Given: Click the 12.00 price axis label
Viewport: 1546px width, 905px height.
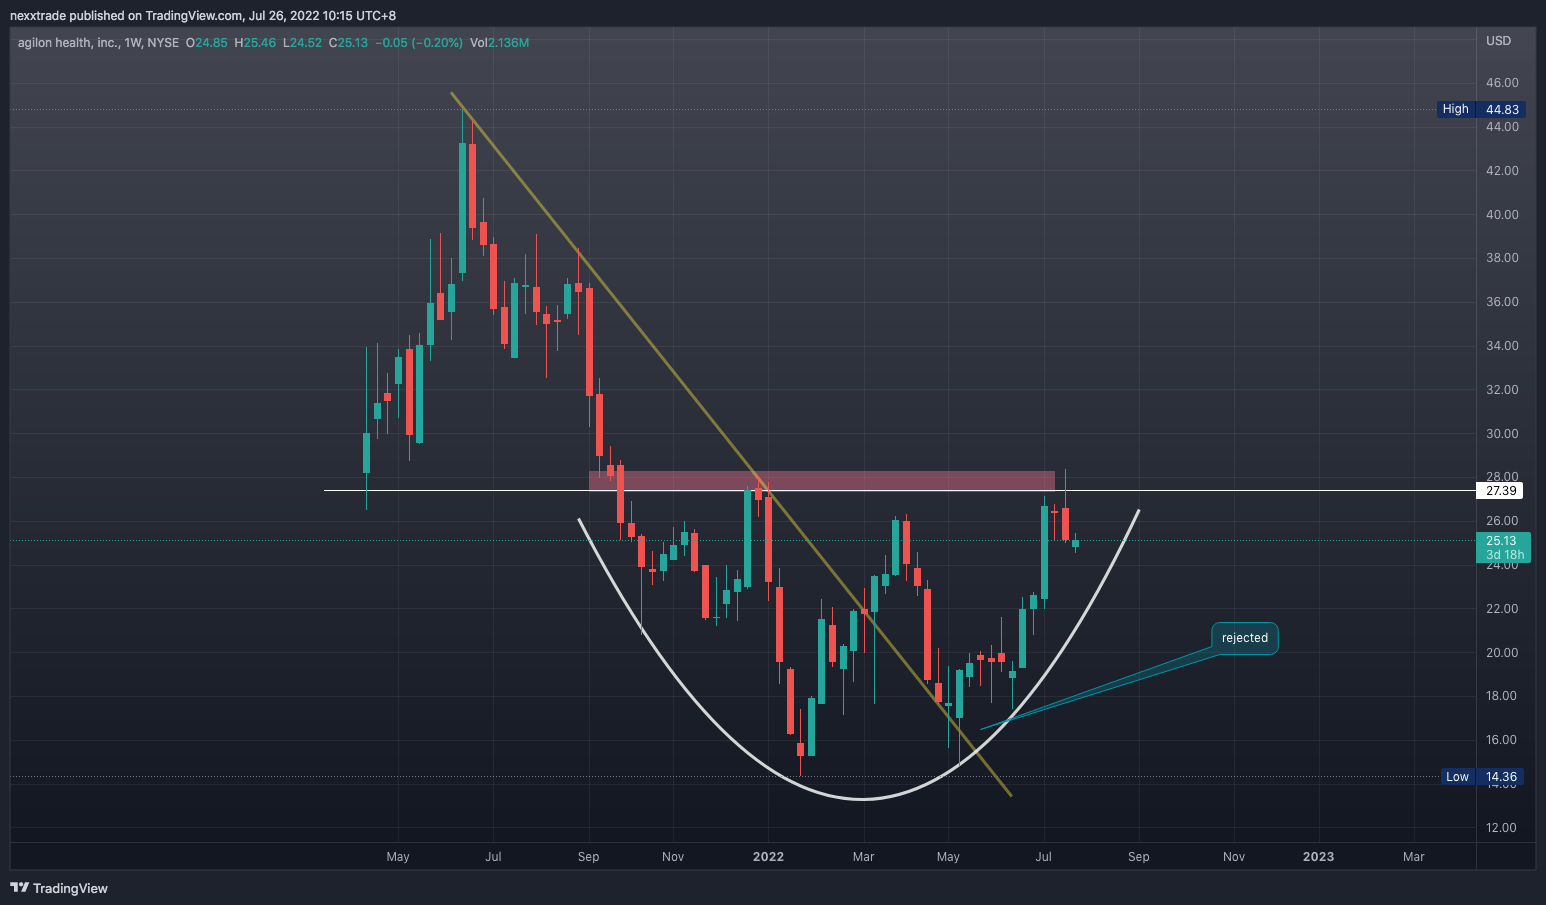Looking at the screenshot, I should point(1502,828).
